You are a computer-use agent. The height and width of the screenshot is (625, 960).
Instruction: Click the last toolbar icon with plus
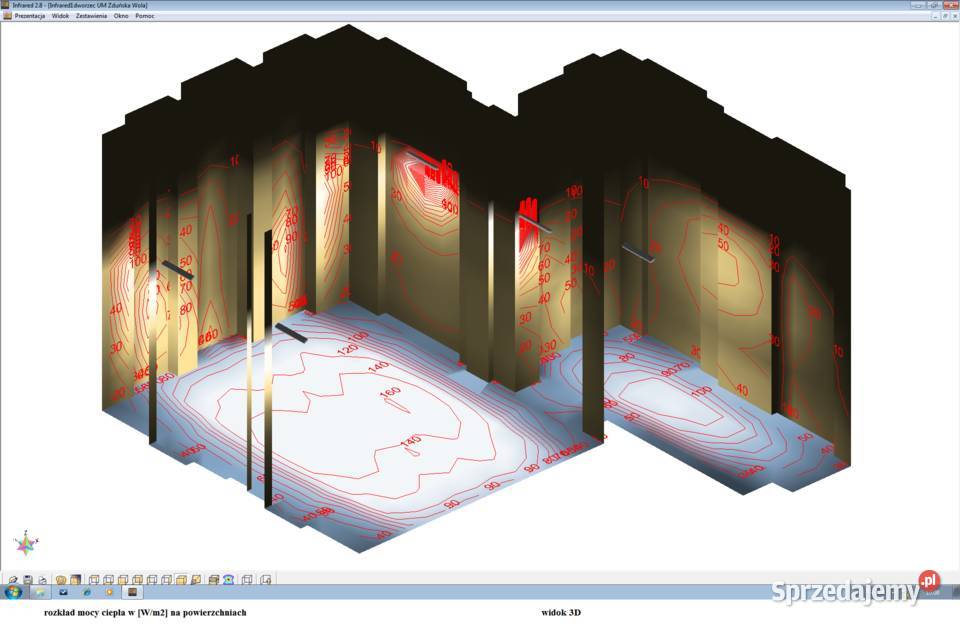point(266,579)
